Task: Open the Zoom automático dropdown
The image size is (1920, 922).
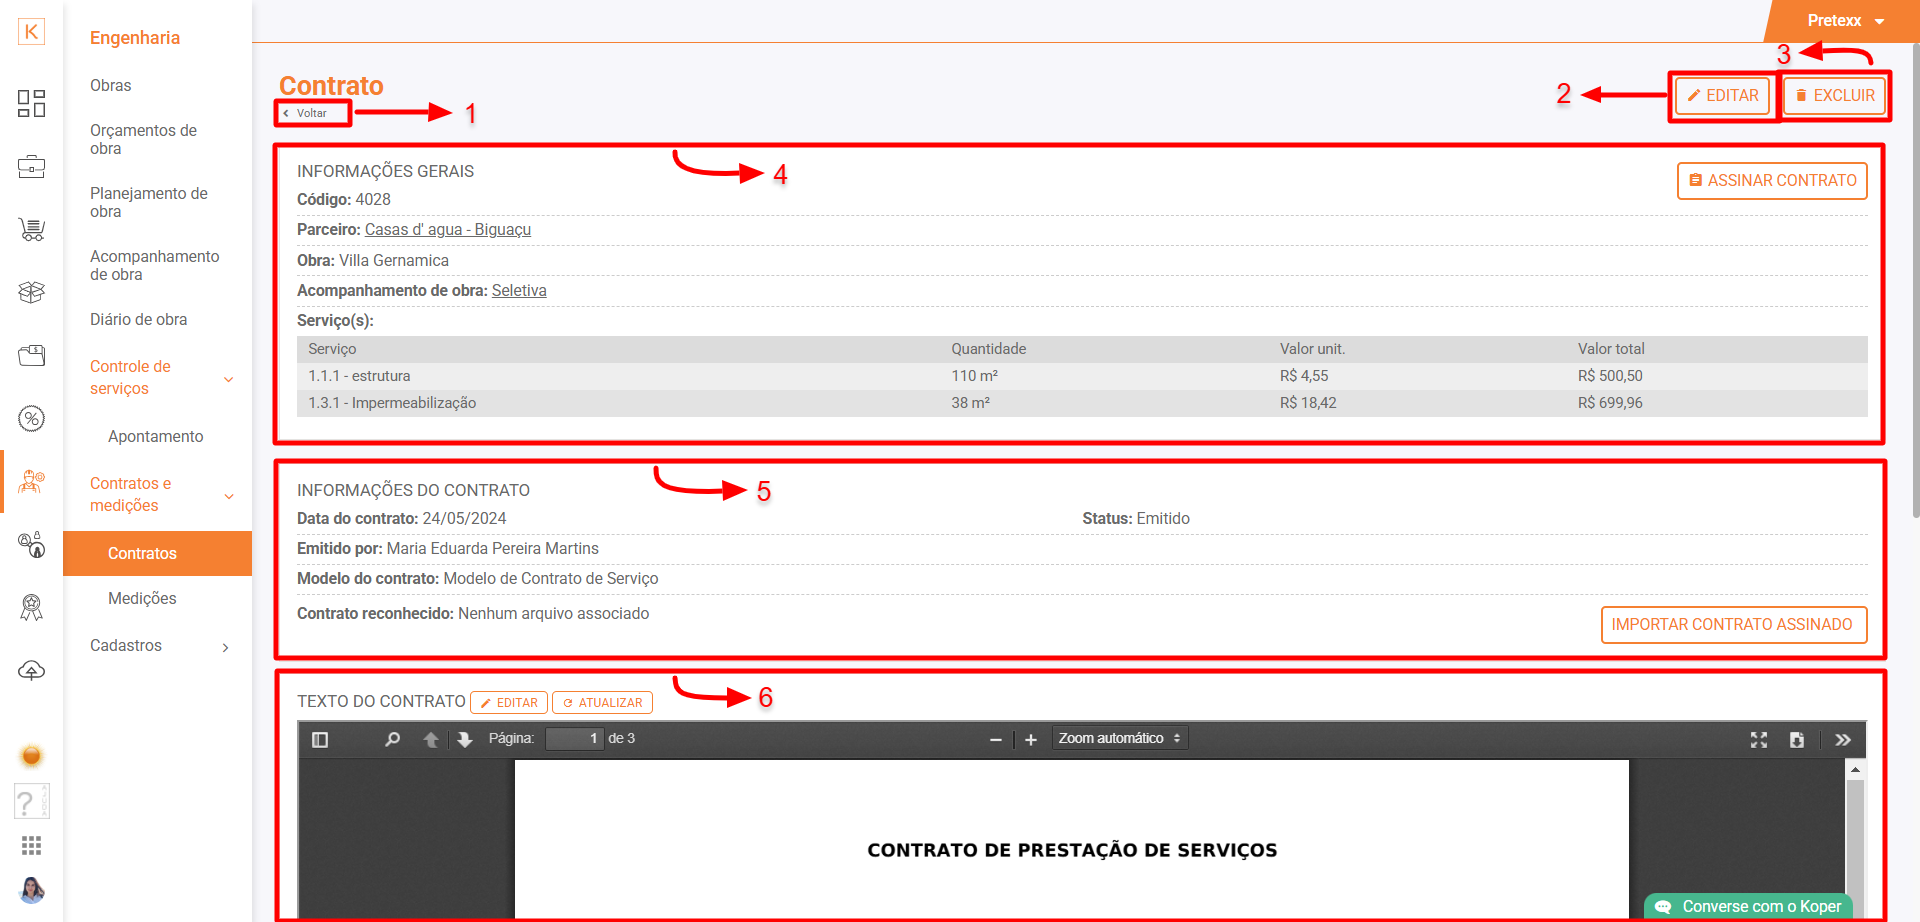Action: [1119, 739]
